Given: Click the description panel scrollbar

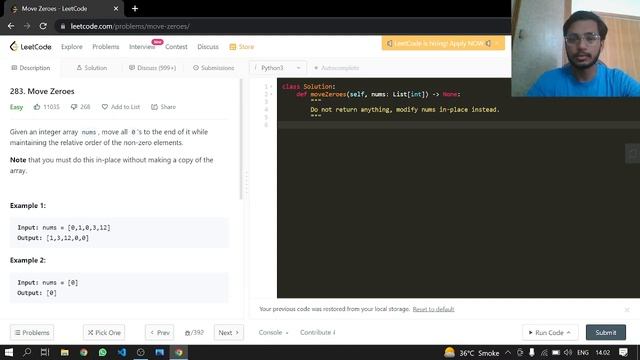Looking at the screenshot, I should click(241, 139).
